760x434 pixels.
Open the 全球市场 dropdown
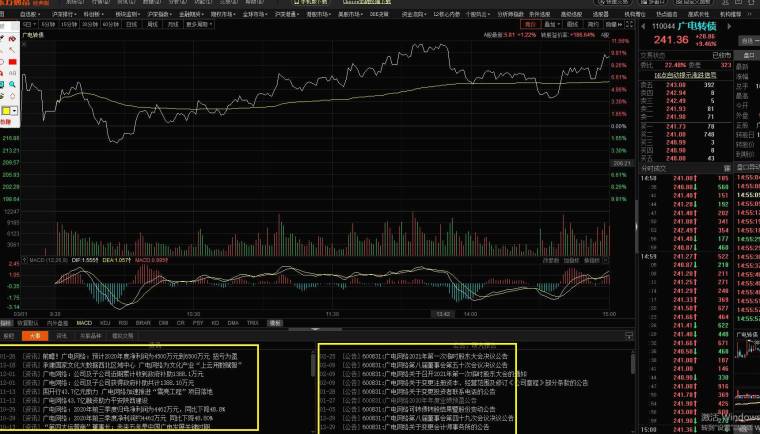(x=254, y=15)
